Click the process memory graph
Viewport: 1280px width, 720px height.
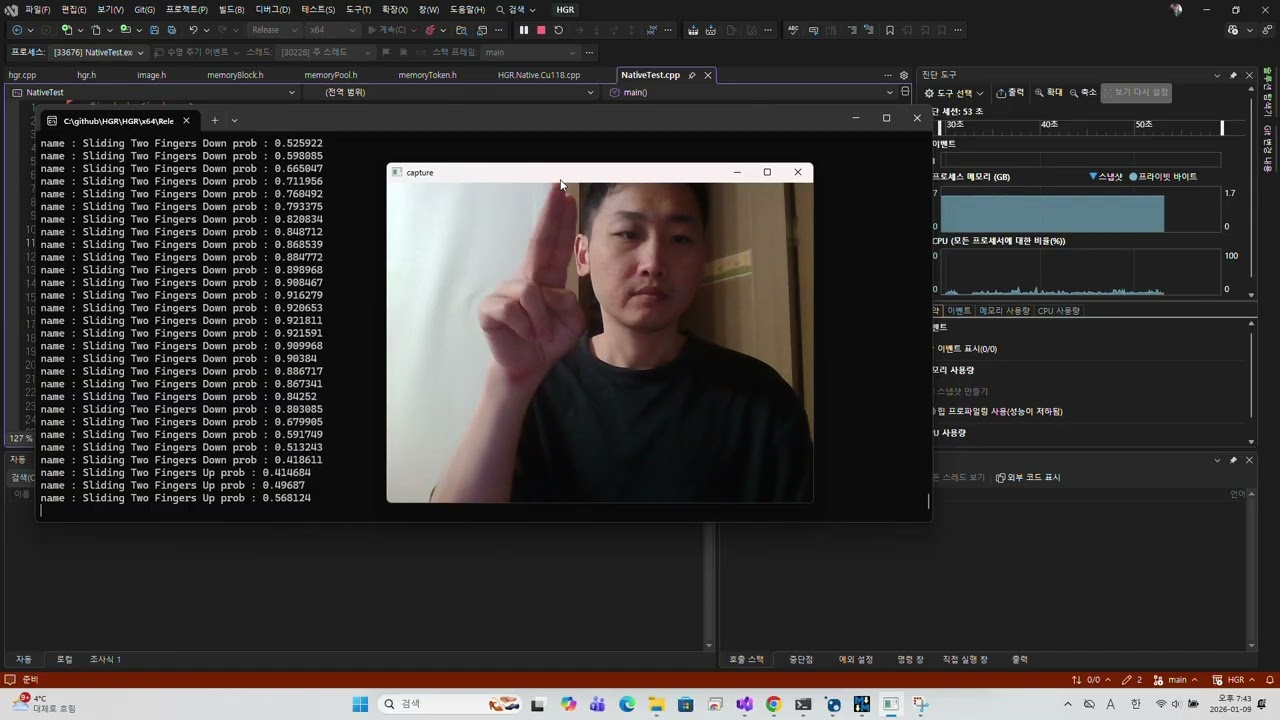(x=1080, y=209)
